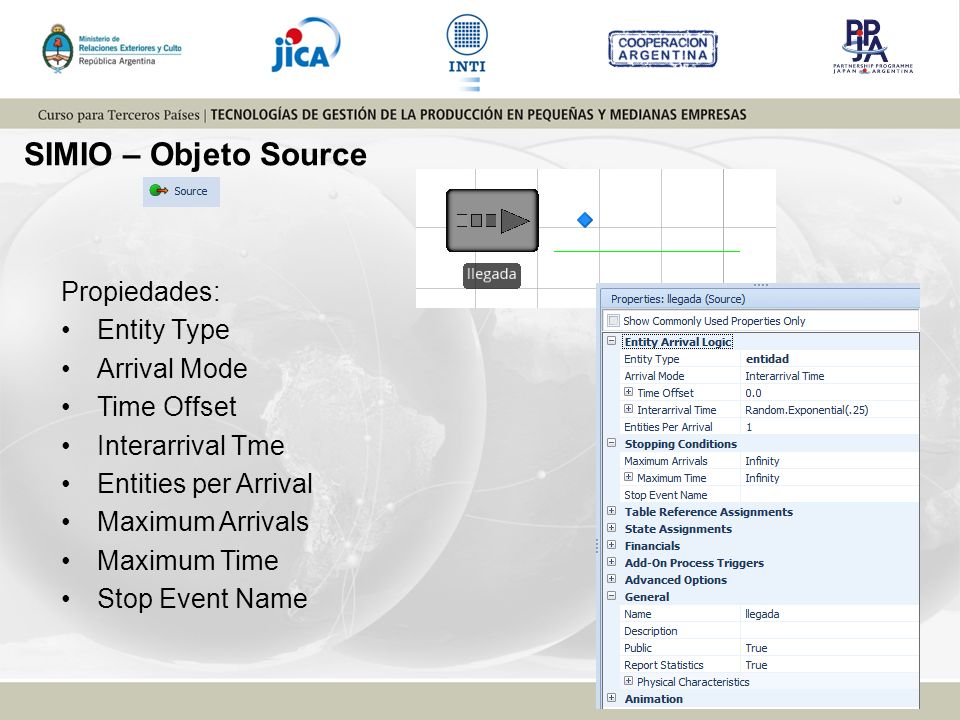Click the llegada label under source

coord(492,274)
